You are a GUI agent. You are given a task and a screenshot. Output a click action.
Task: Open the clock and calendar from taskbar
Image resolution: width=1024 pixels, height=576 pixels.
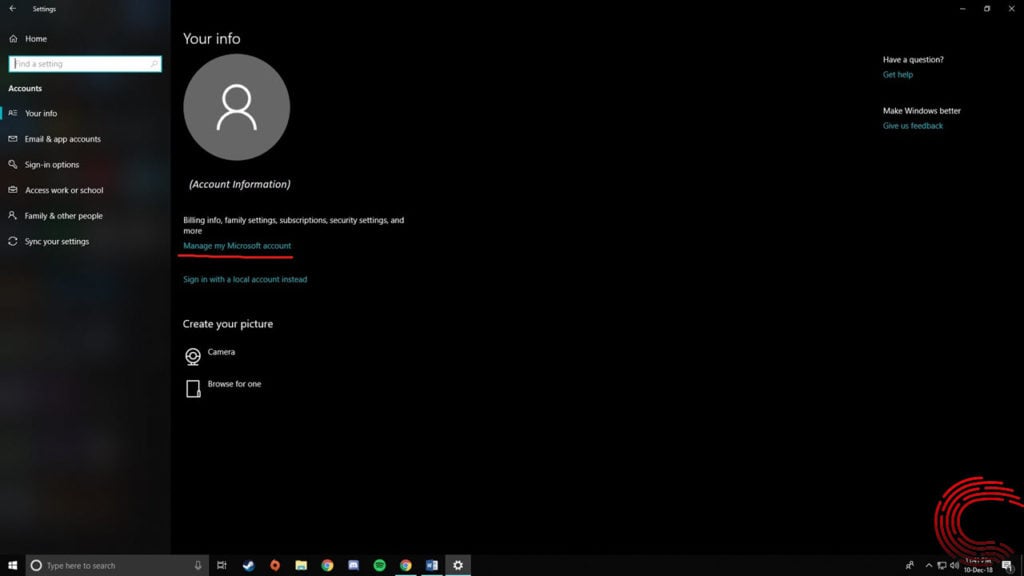point(979,565)
